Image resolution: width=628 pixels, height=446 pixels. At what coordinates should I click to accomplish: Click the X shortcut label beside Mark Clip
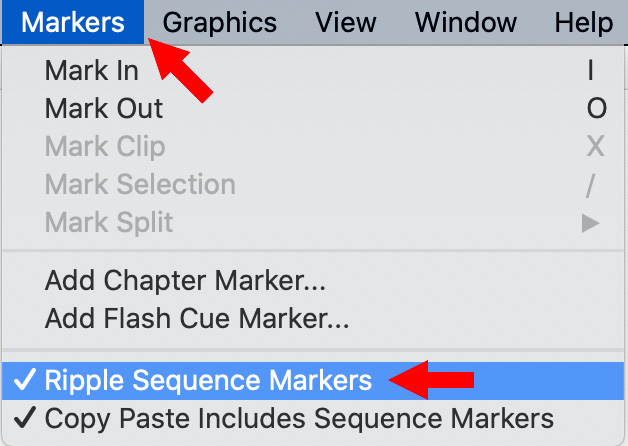(x=595, y=146)
